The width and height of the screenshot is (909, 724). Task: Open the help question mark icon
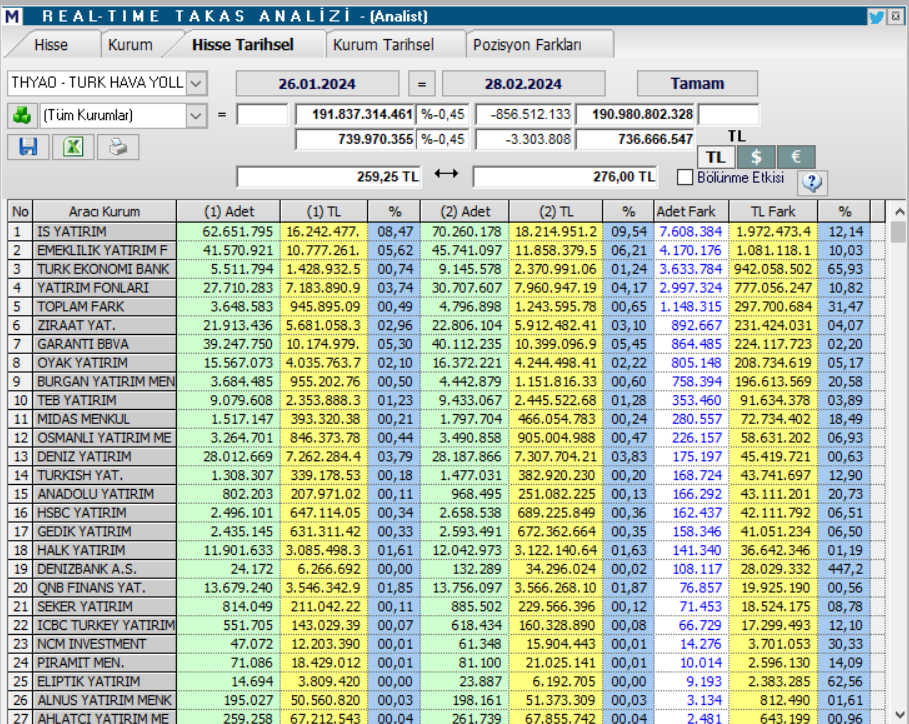click(x=812, y=182)
